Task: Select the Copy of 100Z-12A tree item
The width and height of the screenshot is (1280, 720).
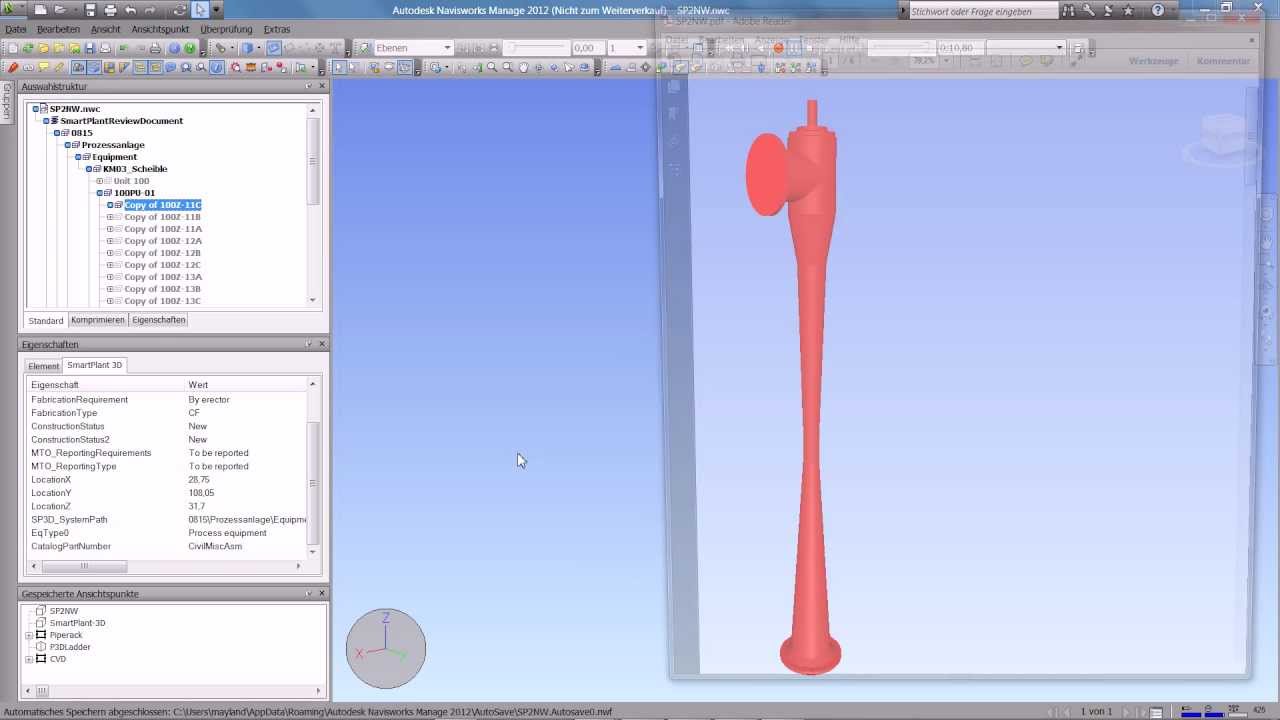Action: [x=163, y=241]
